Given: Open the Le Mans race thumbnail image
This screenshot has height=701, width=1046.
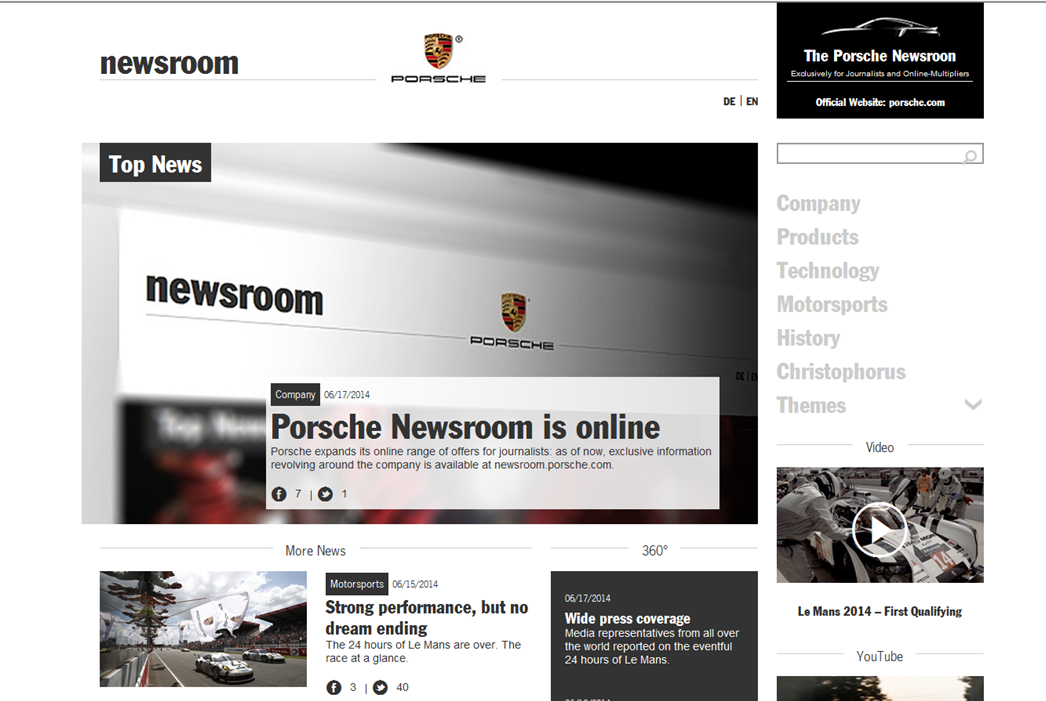Looking at the screenshot, I should pos(203,629).
